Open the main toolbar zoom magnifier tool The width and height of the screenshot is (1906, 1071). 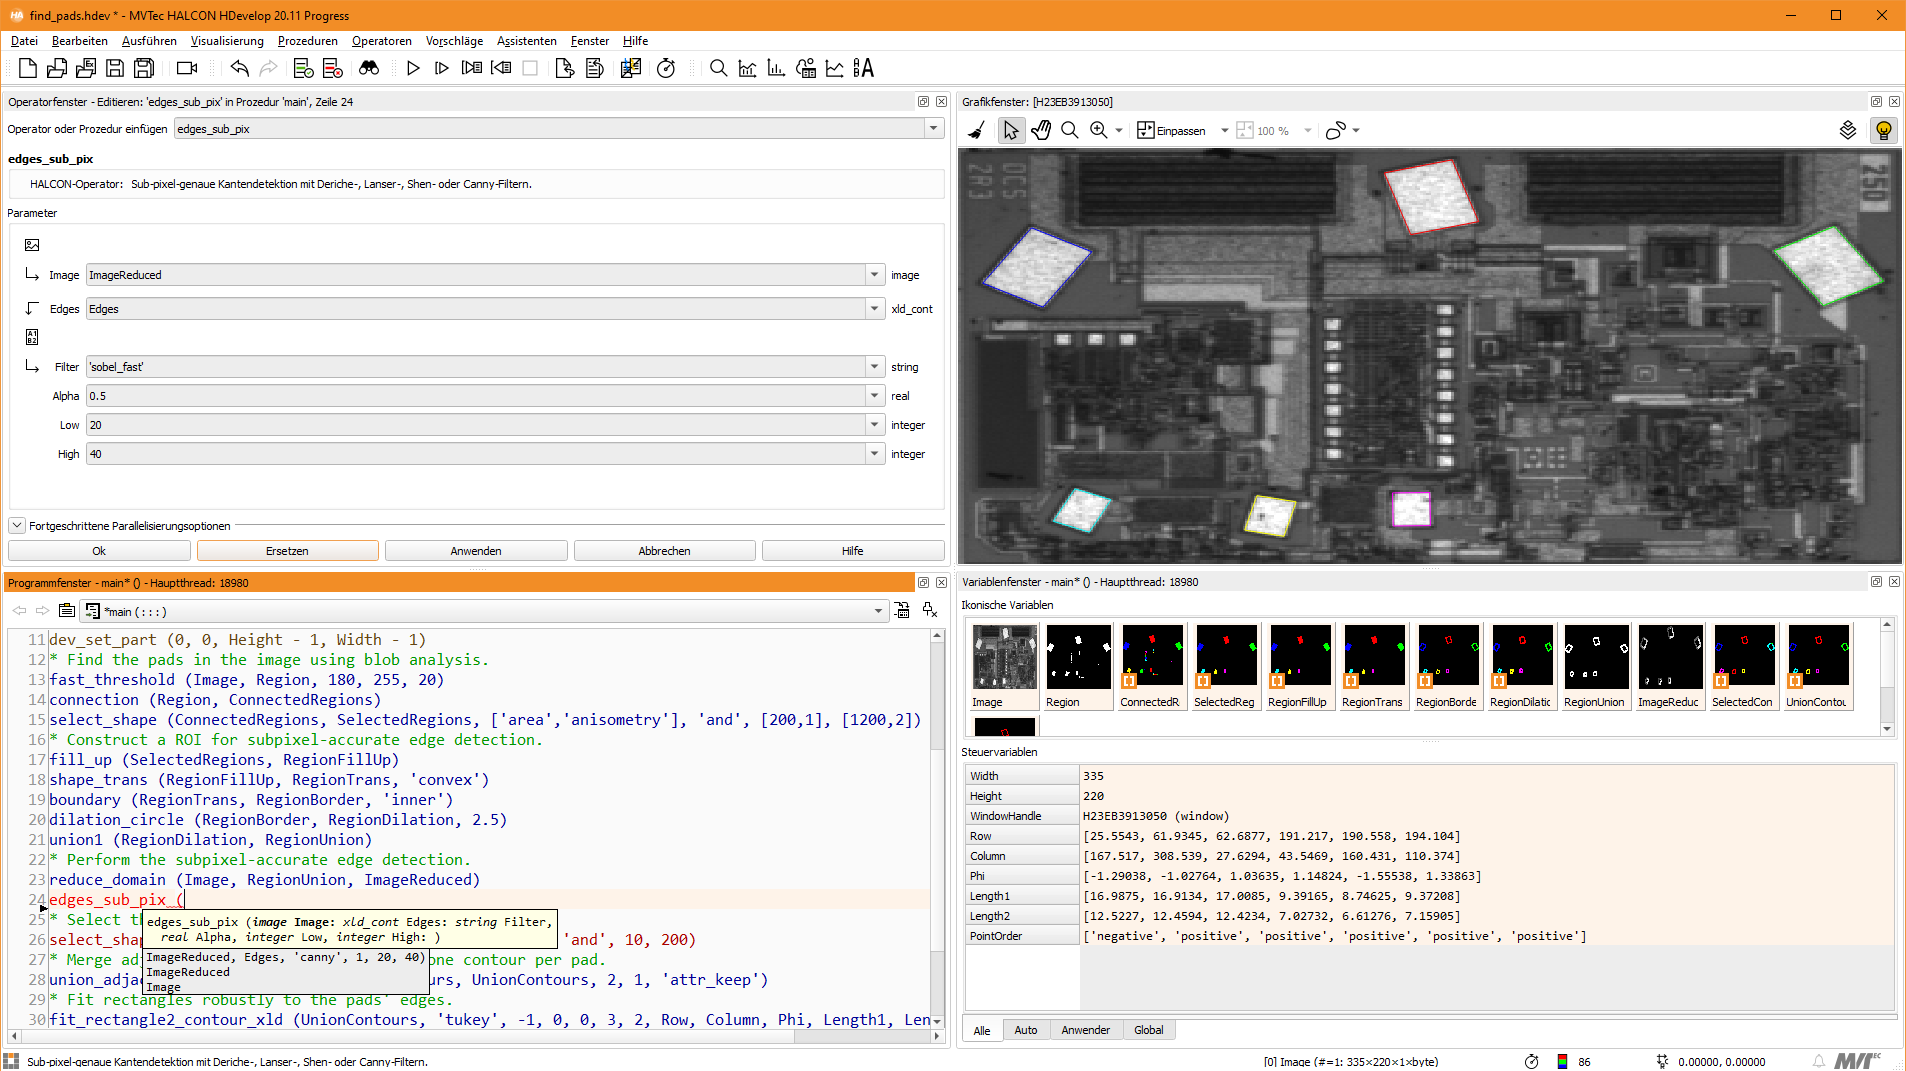718,68
